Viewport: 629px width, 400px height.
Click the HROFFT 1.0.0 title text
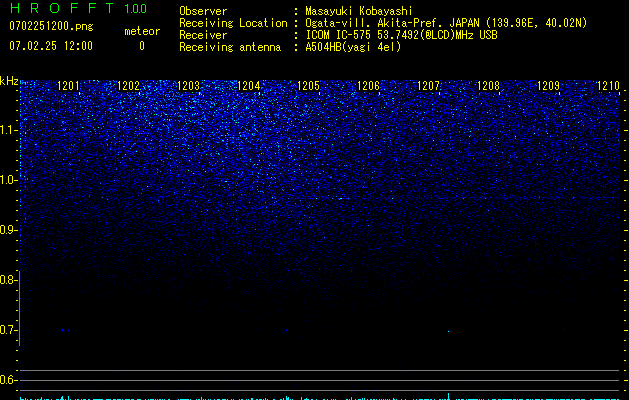[78, 8]
